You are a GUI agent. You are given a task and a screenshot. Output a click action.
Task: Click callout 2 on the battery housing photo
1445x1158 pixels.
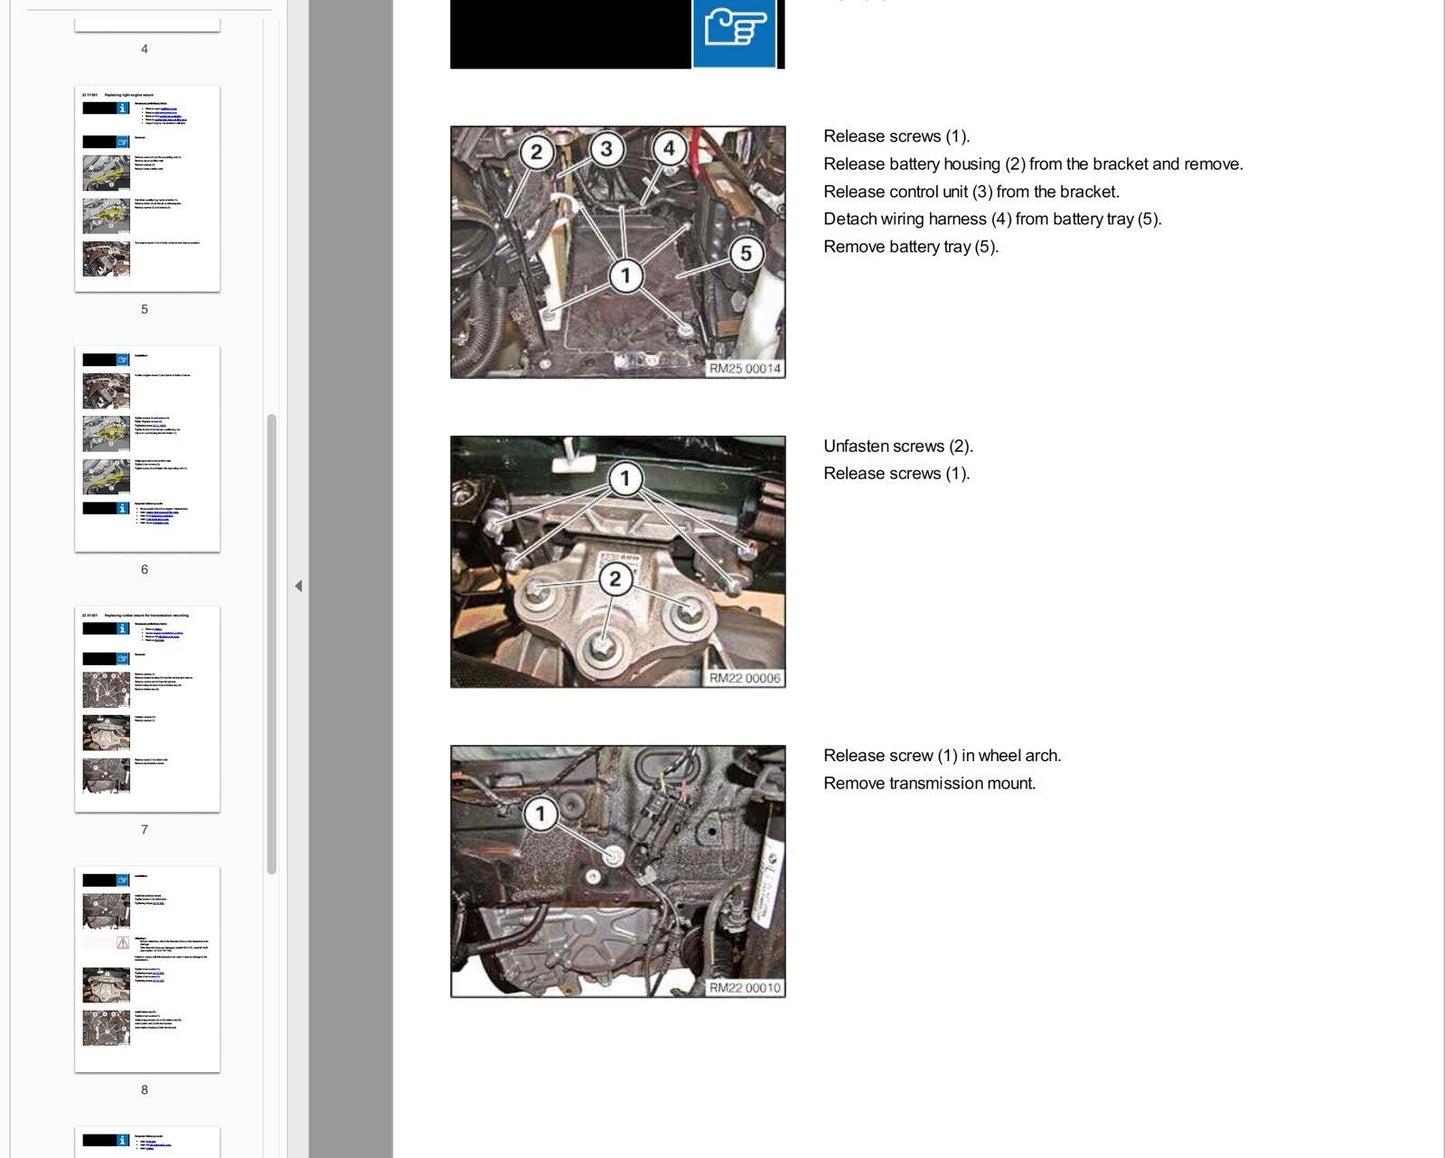coord(537,152)
